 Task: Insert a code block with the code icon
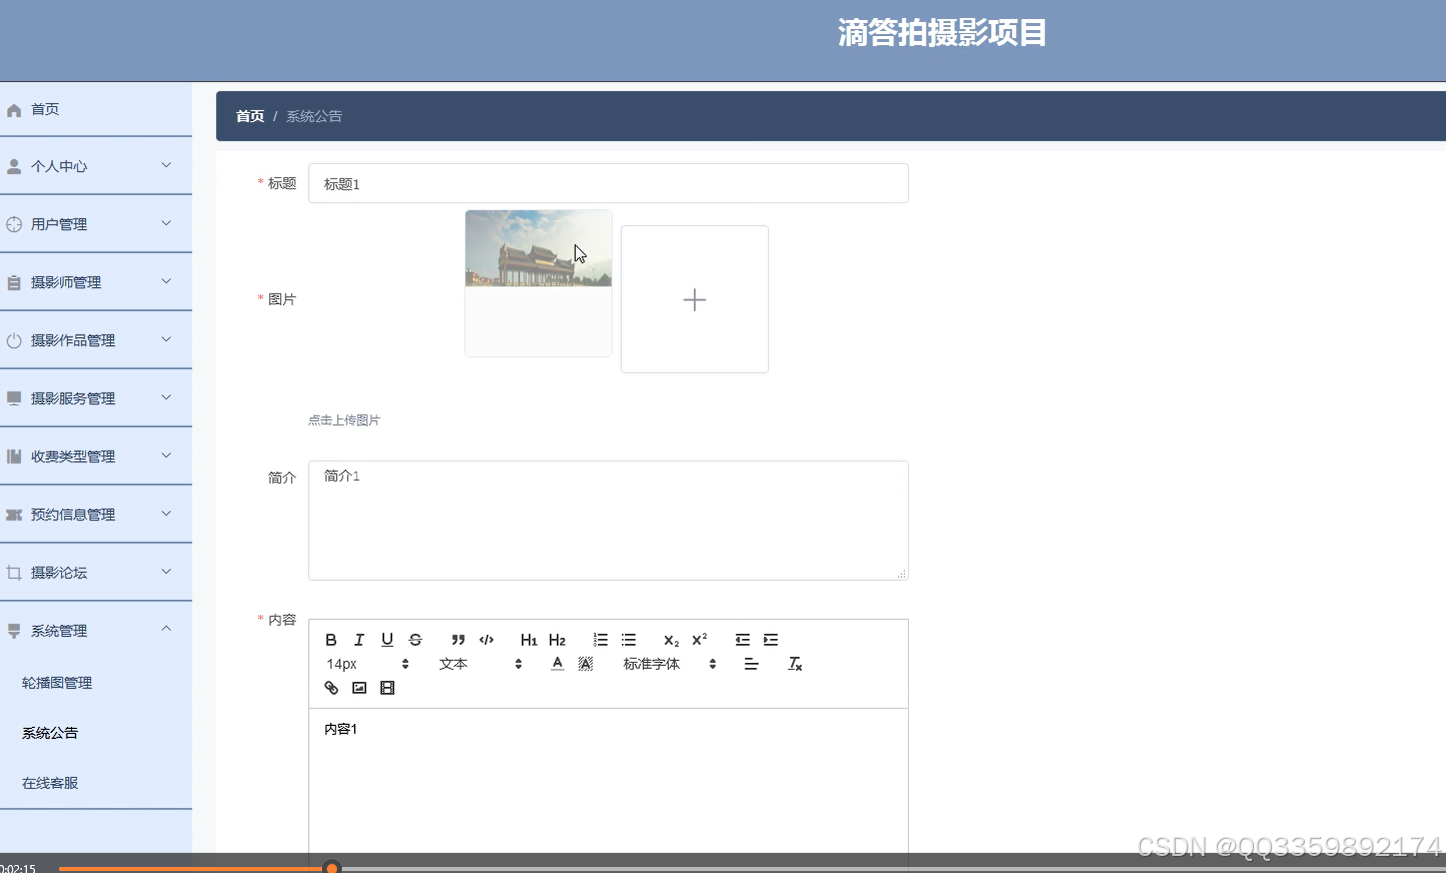(x=487, y=640)
